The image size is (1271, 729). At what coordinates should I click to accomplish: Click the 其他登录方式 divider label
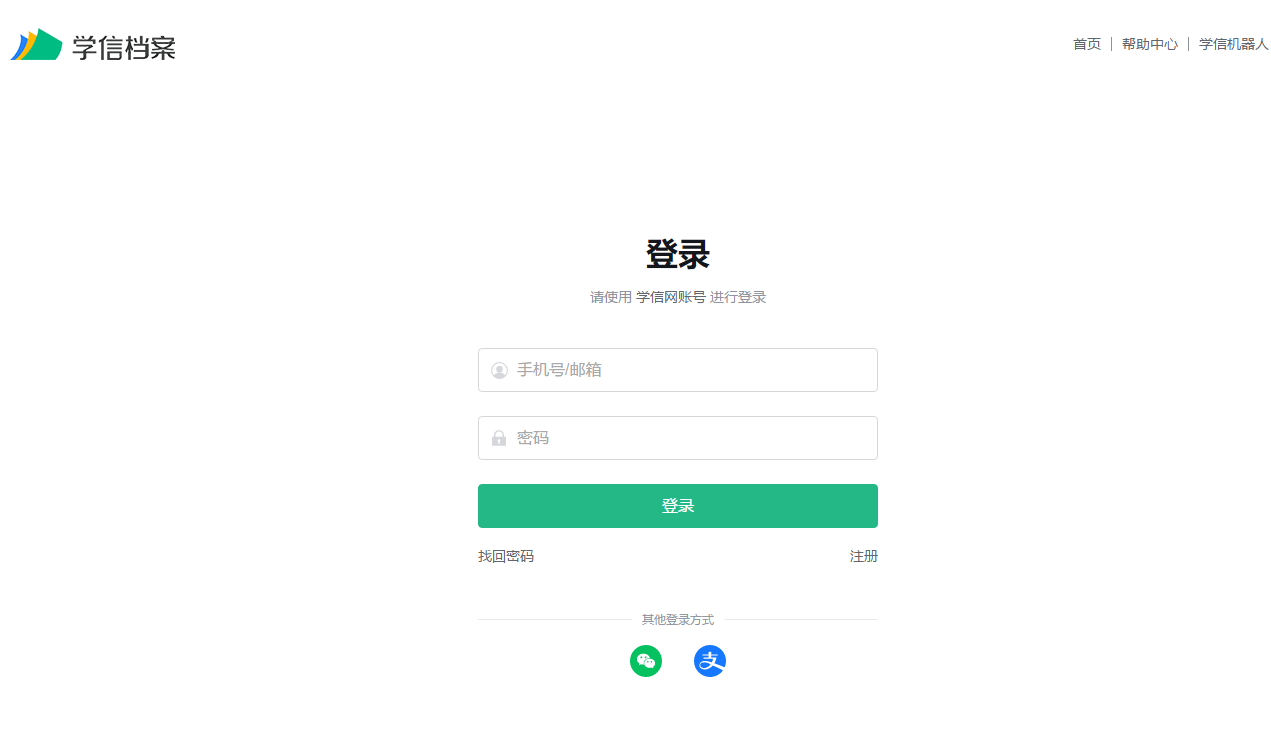coord(678,620)
